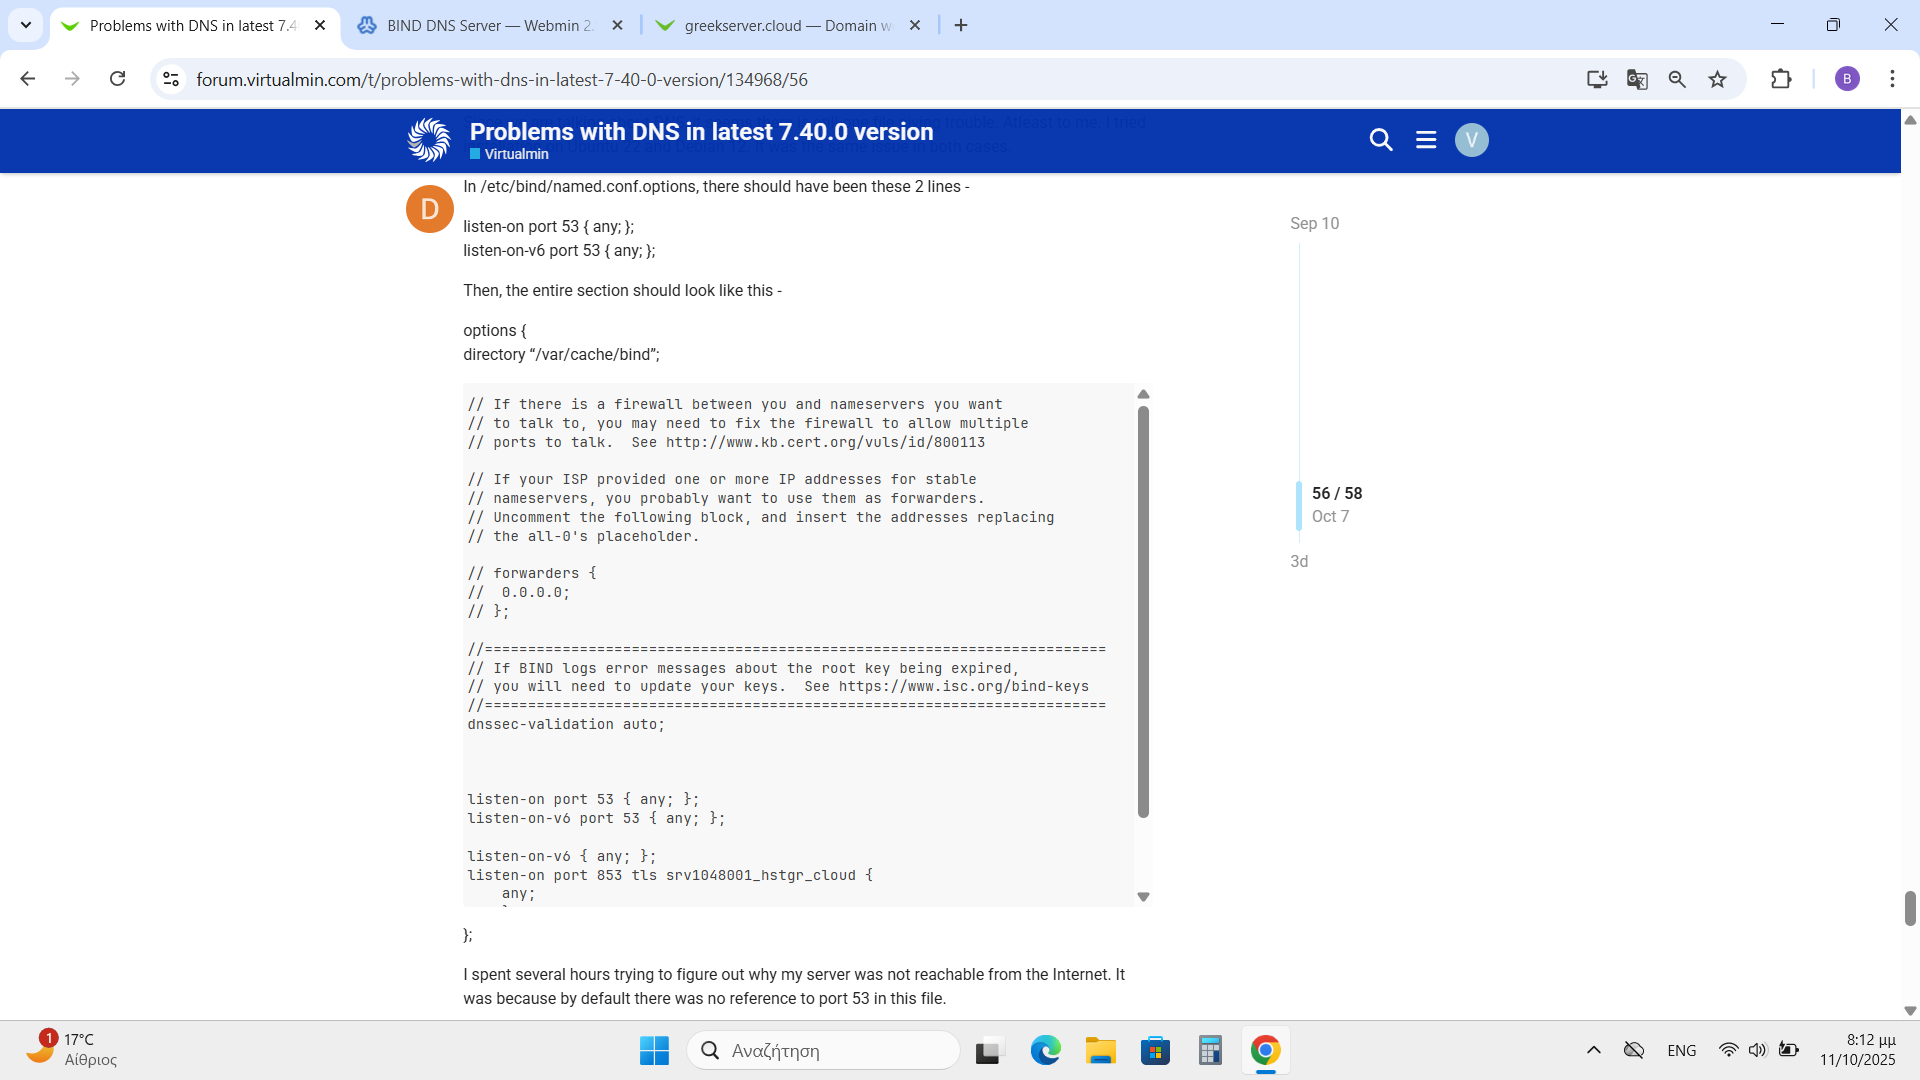
Task: Click the Windows taskbar search box
Action: point(823,1050)
